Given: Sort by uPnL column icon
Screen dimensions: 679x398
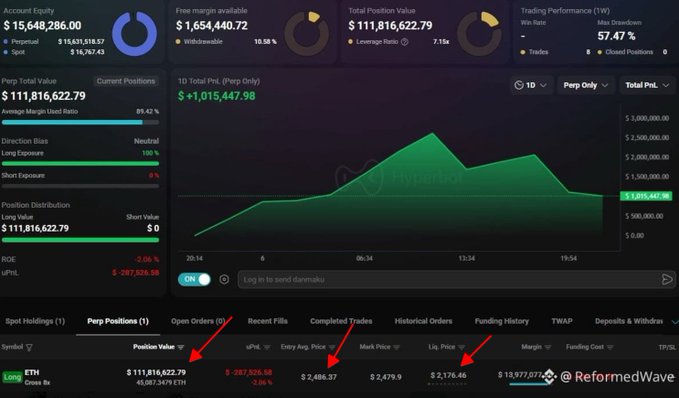Looking at the screenshot, I should tap(267, 347).
